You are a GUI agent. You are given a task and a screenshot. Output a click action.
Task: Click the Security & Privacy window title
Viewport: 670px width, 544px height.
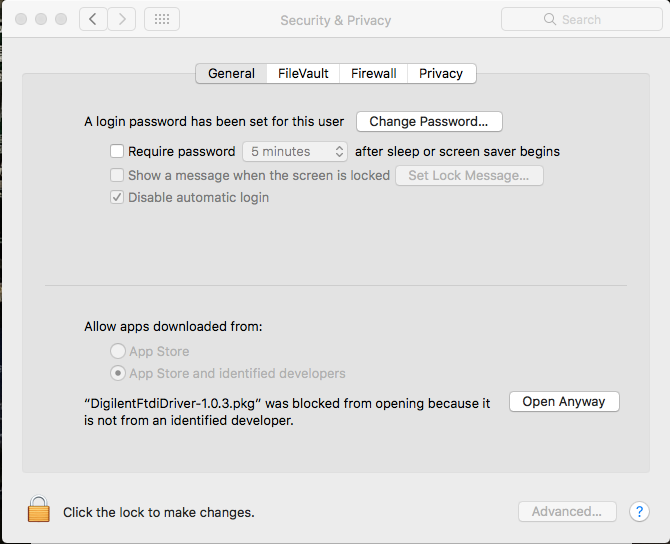tap(335, 20)
